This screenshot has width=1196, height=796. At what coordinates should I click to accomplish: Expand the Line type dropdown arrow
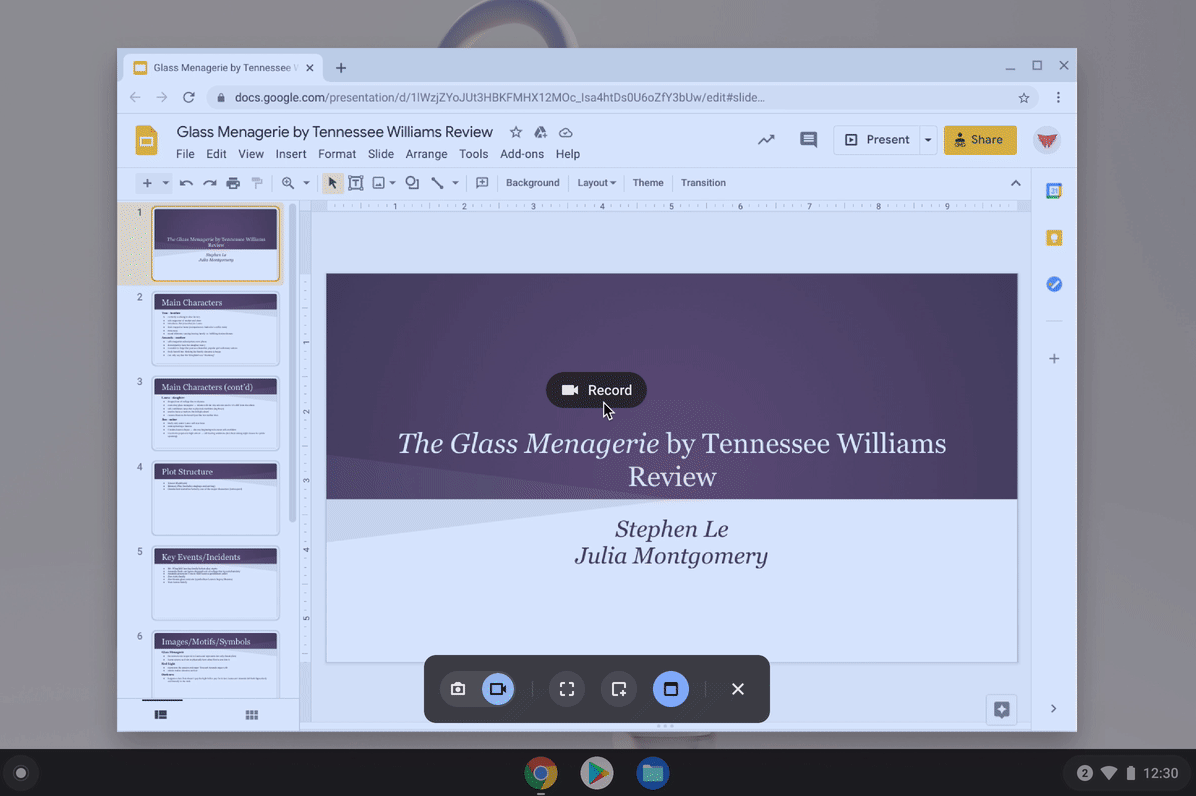455,183
